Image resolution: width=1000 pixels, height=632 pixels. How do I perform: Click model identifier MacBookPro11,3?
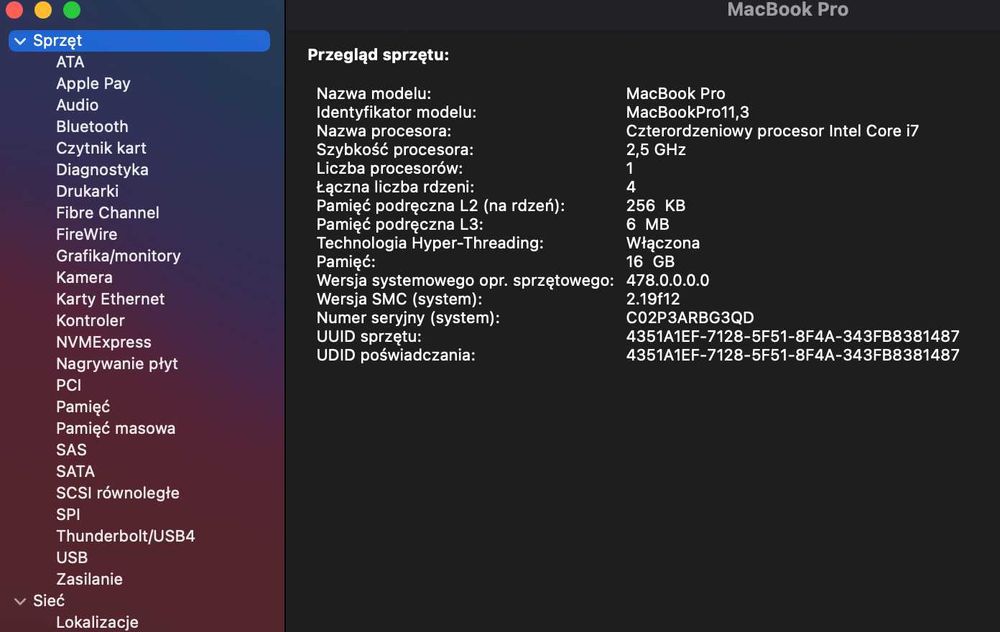(x=688, y=112)
